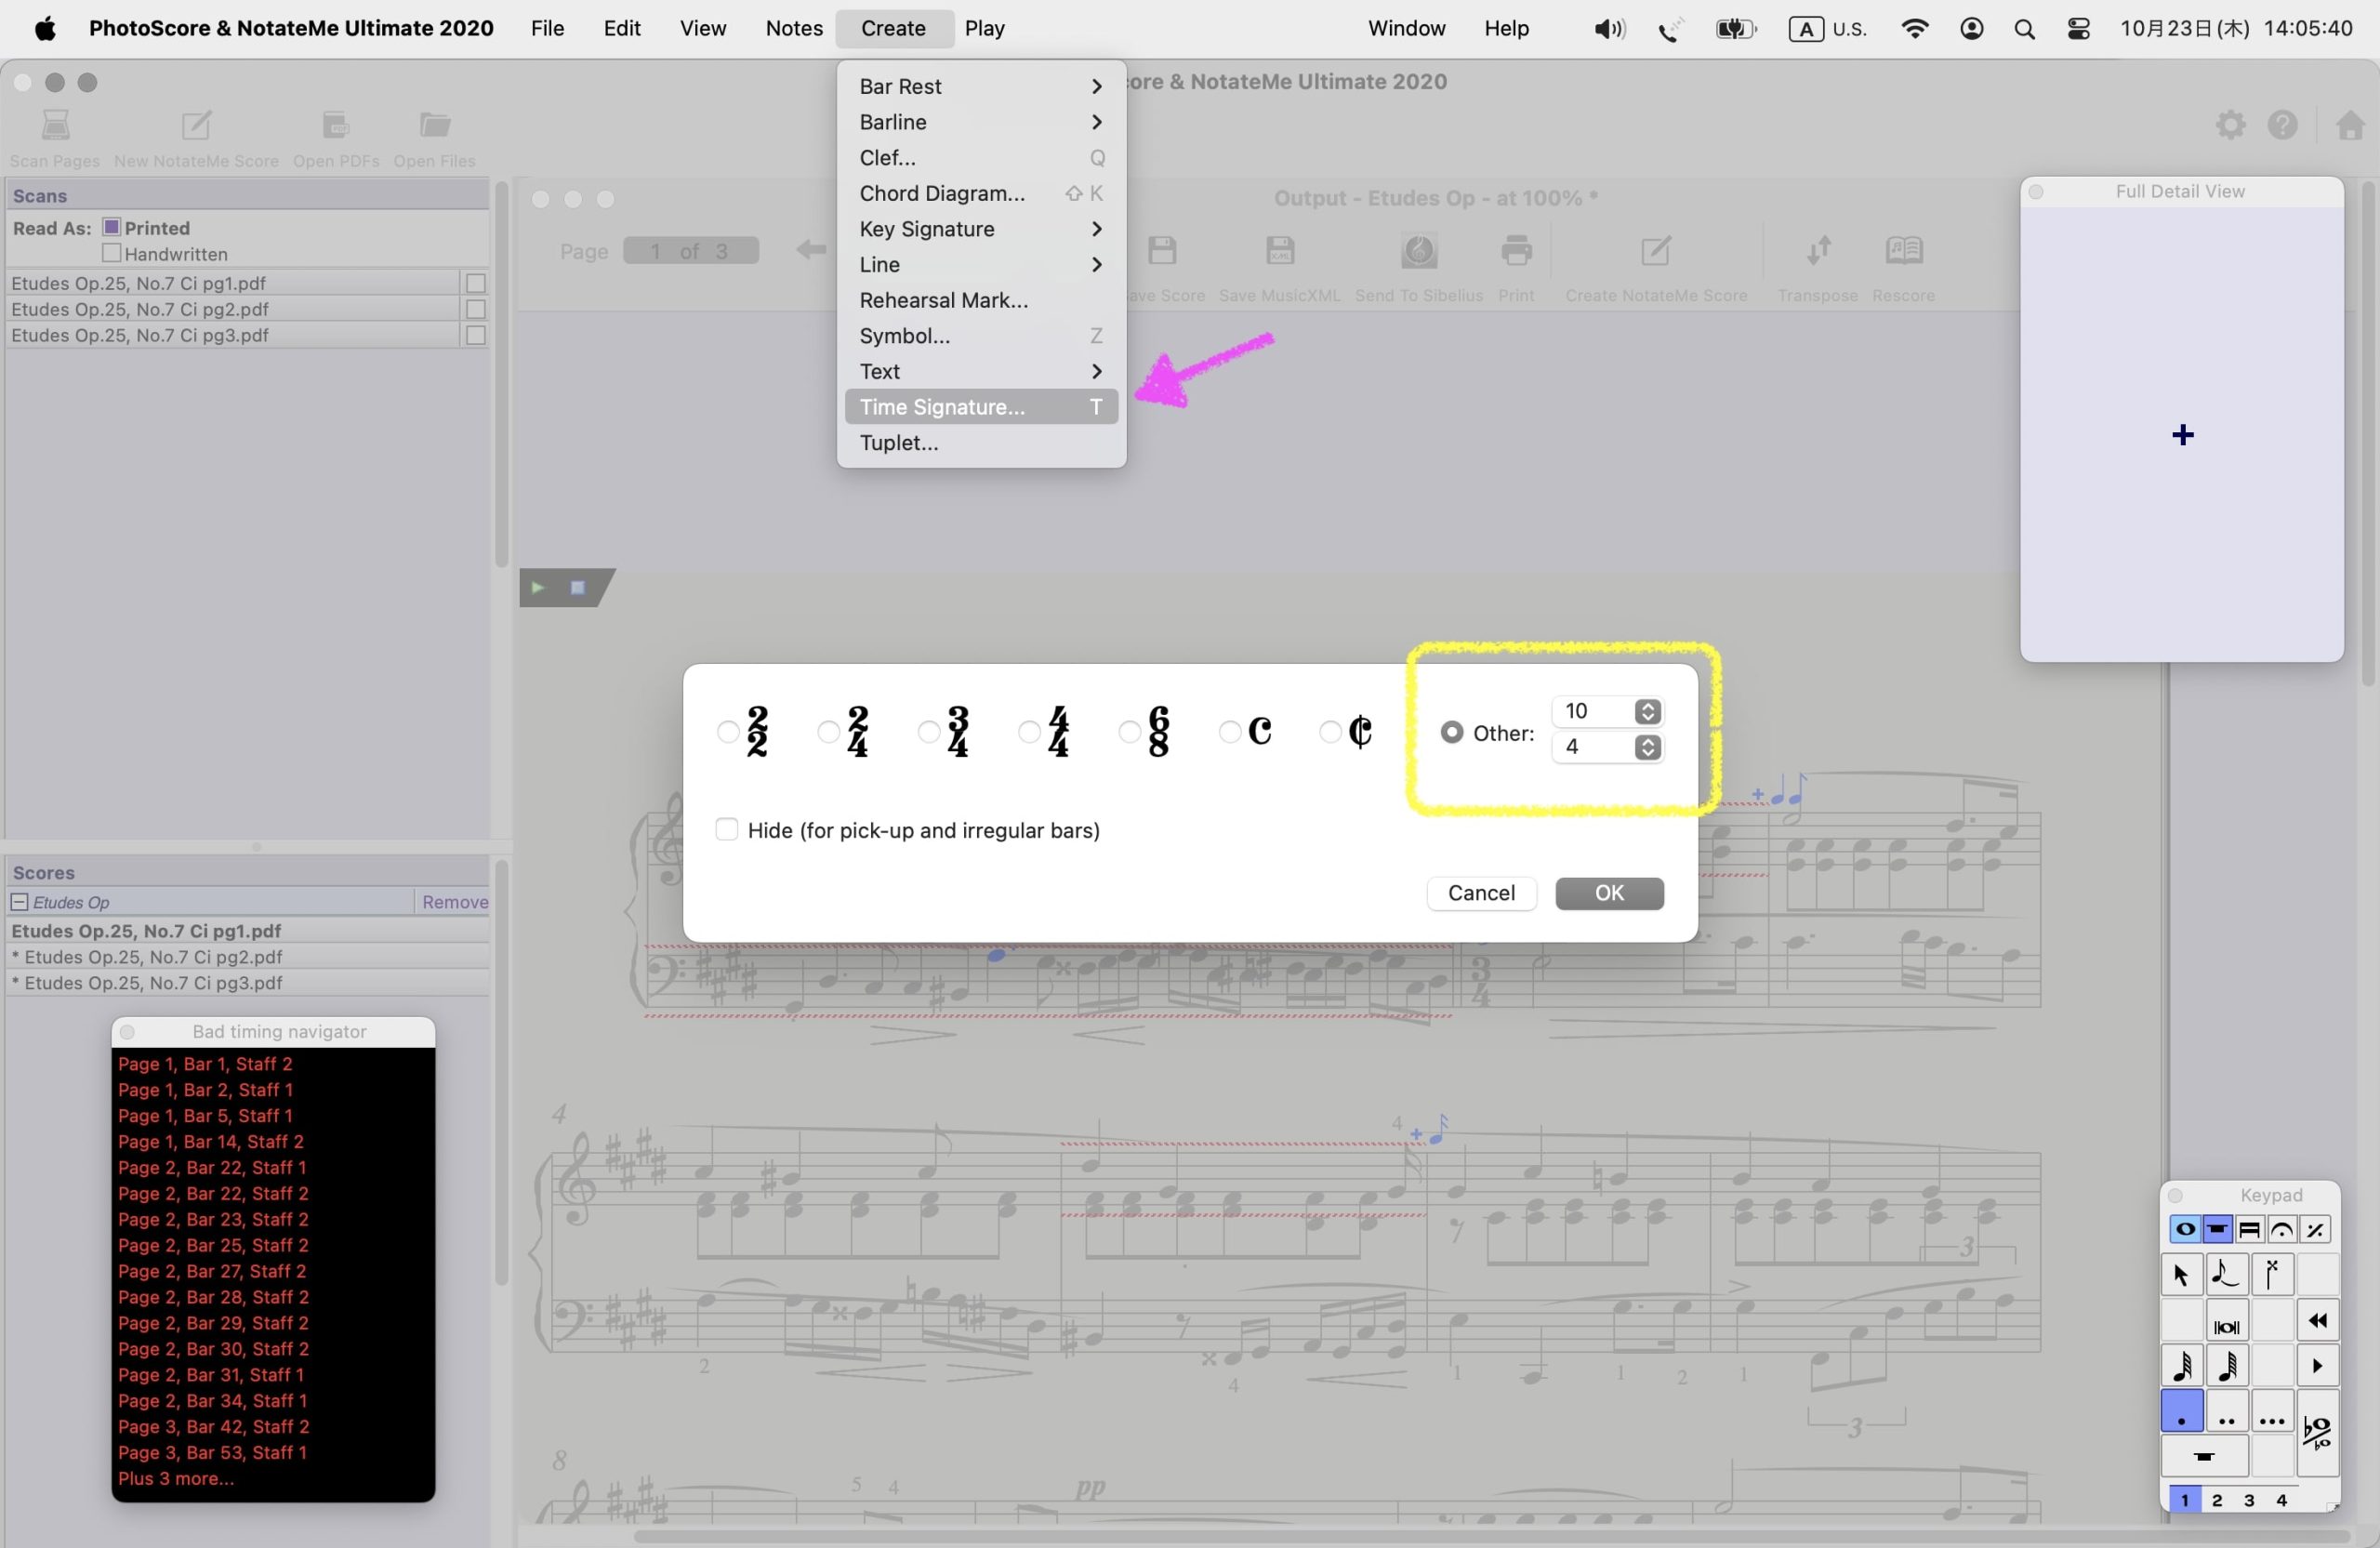The height and width of the screenshot is (1548, 2380).
Task: Choose Tuplet... from Create menu
Action: coord(898,443)
